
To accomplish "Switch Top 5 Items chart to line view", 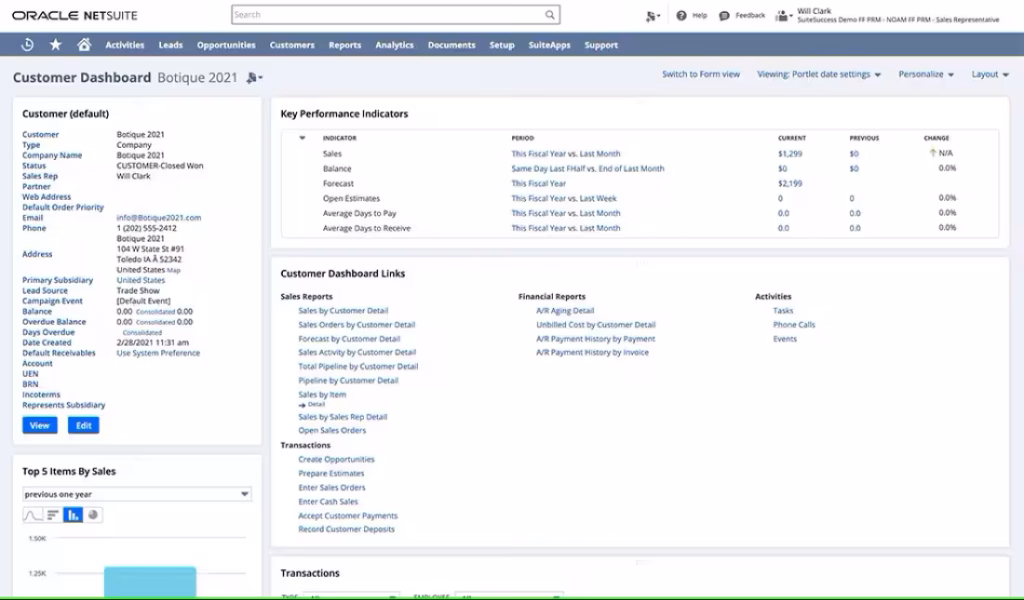I will click(x=33, y=515).
